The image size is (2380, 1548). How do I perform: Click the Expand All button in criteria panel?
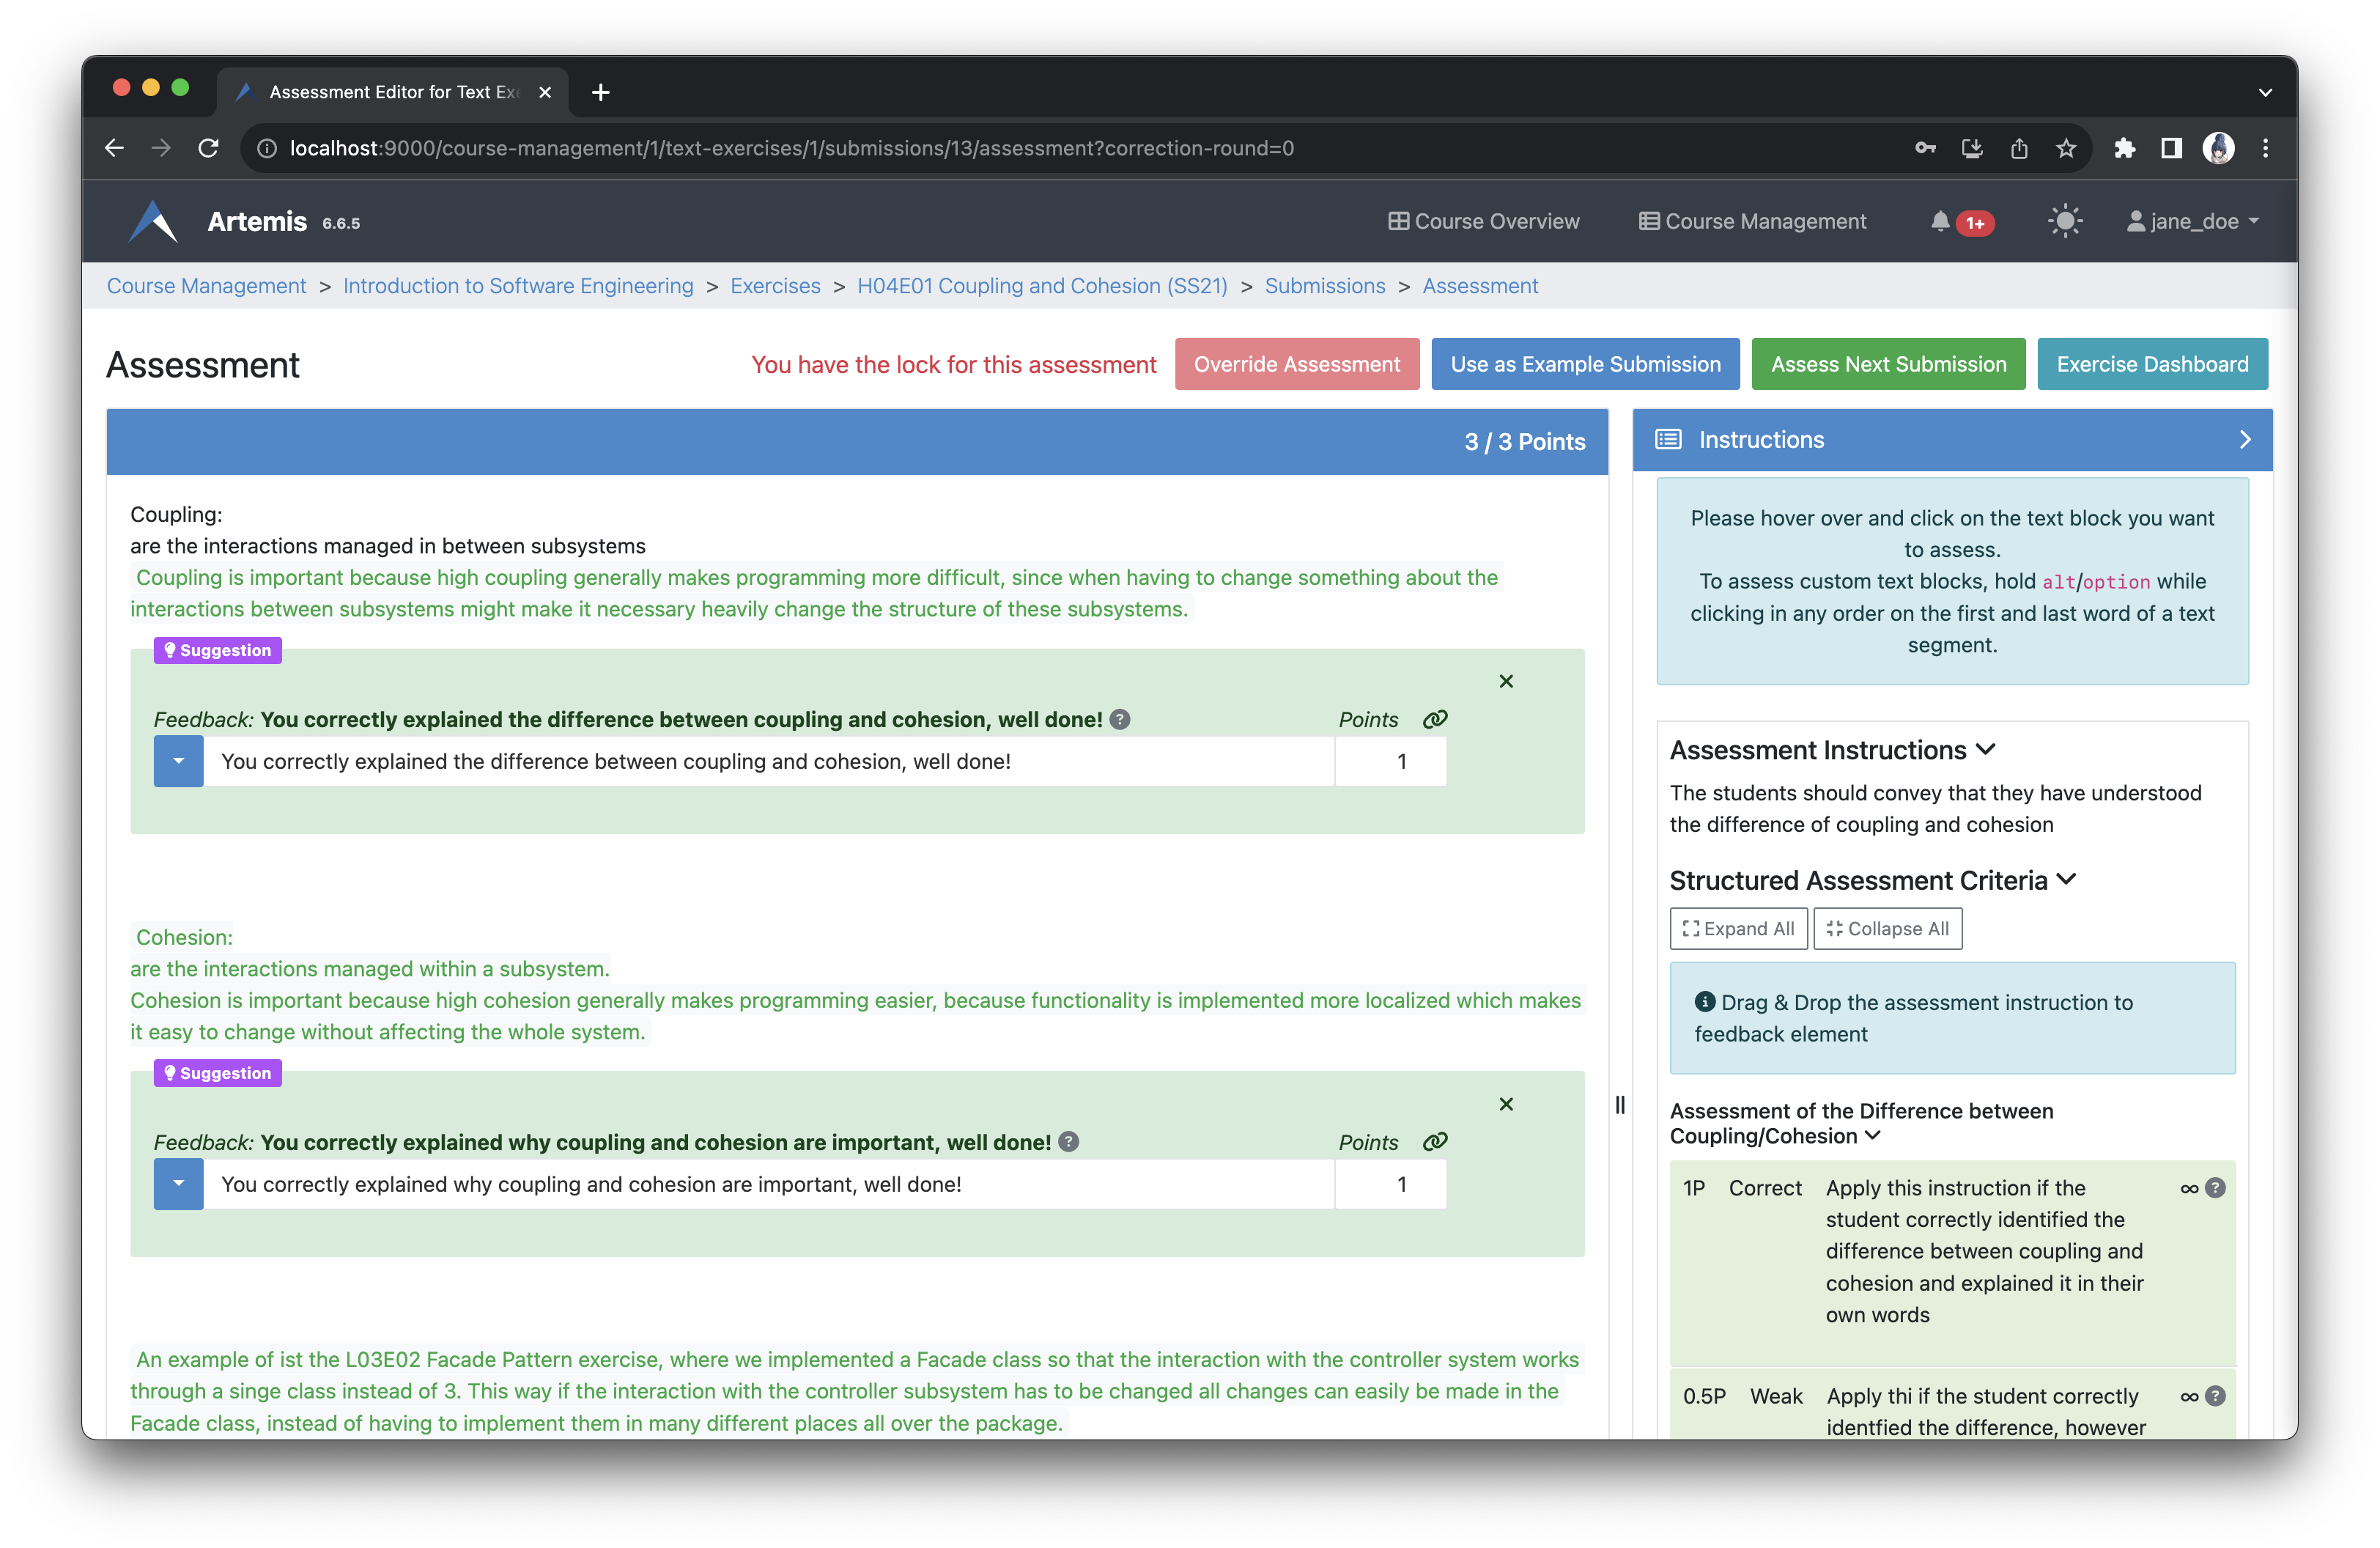click(1734, 926)
